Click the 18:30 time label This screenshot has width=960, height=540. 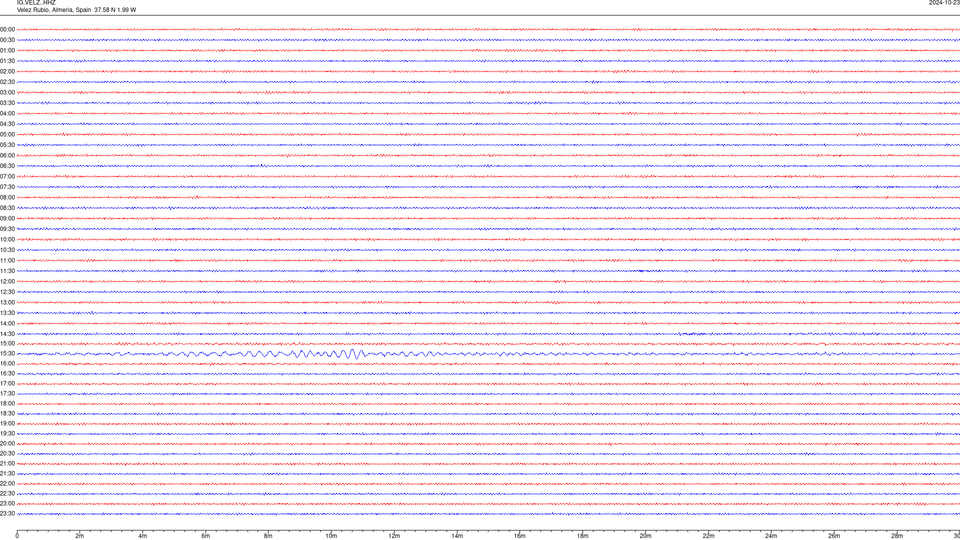7,414
